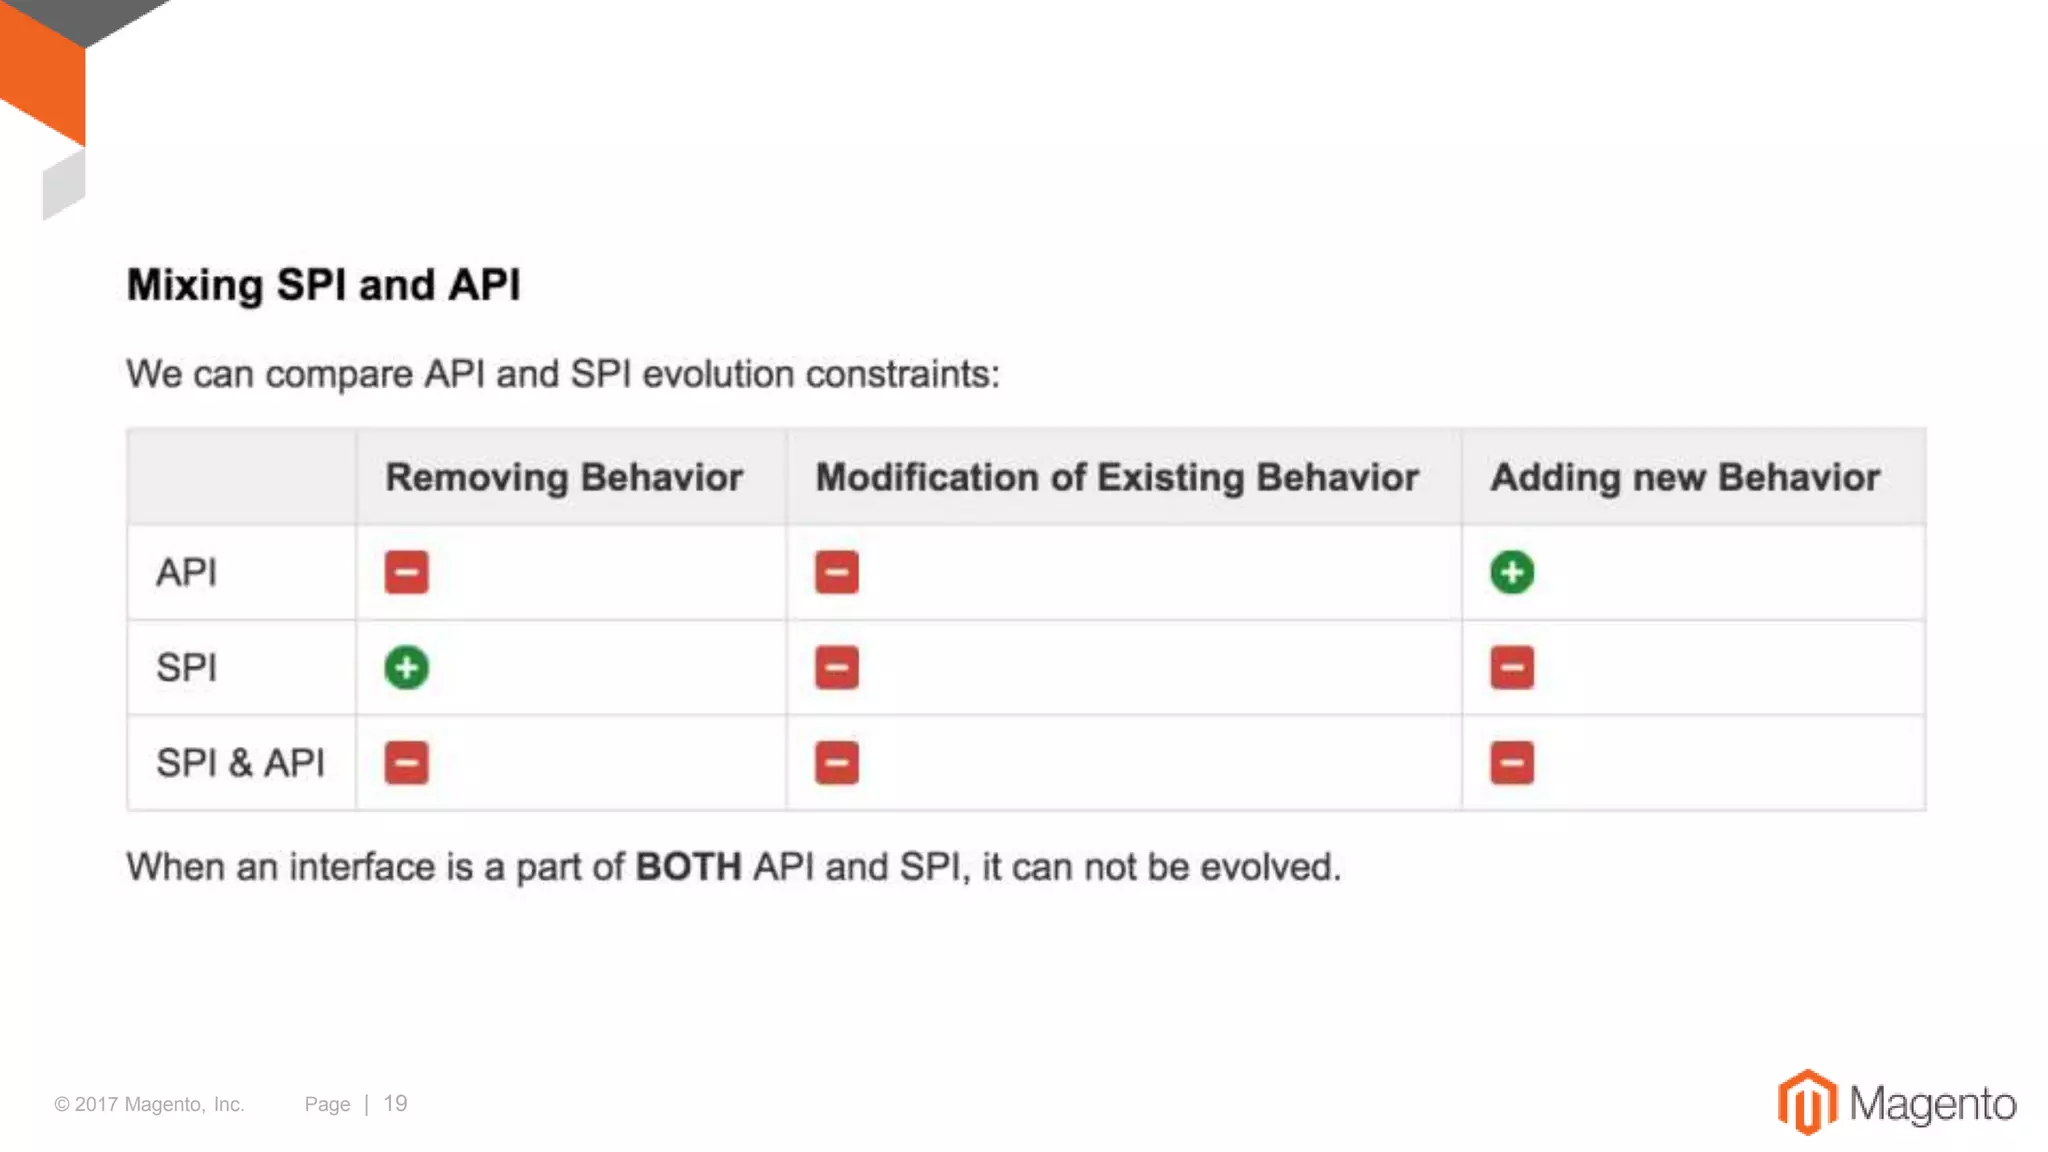Click the green plus icon in SPI row
2048x1152 pixels.
click(x=406, y=667)
